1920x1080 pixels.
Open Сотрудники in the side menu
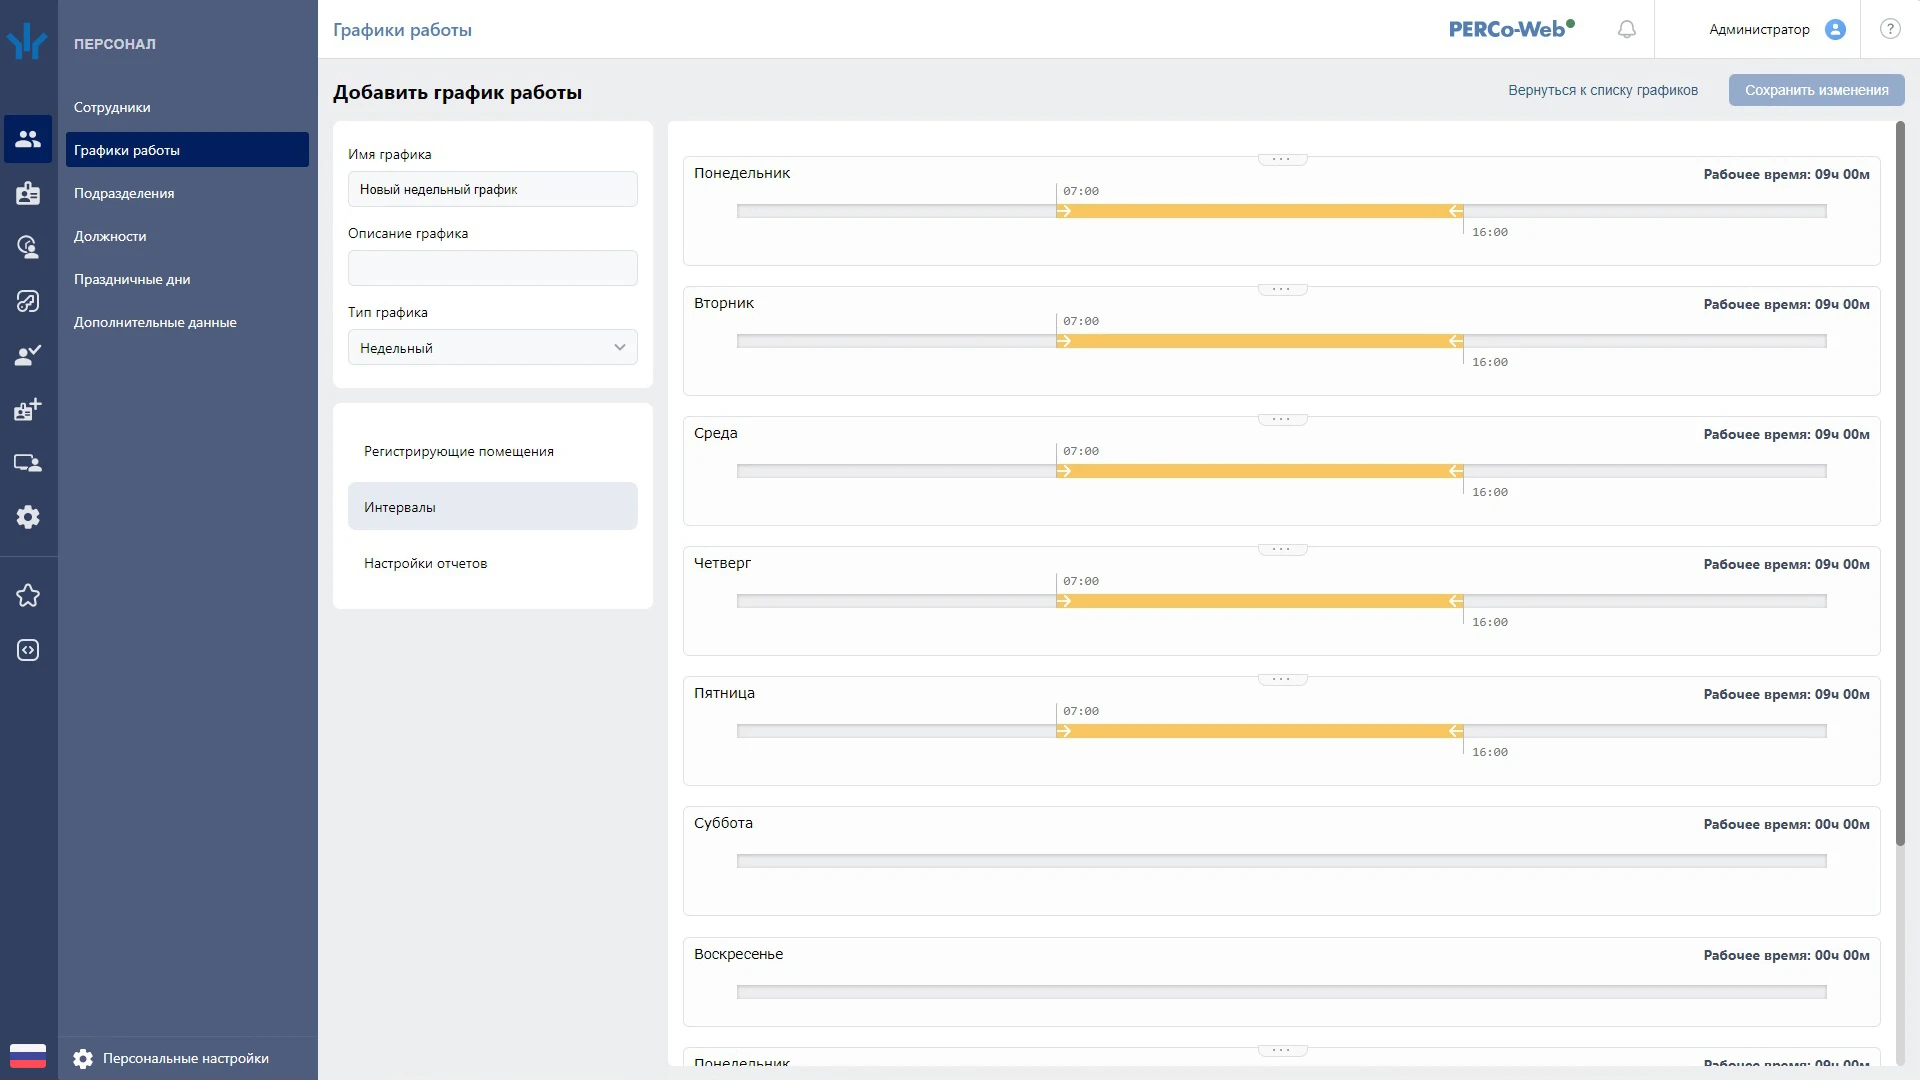(112, 107)
